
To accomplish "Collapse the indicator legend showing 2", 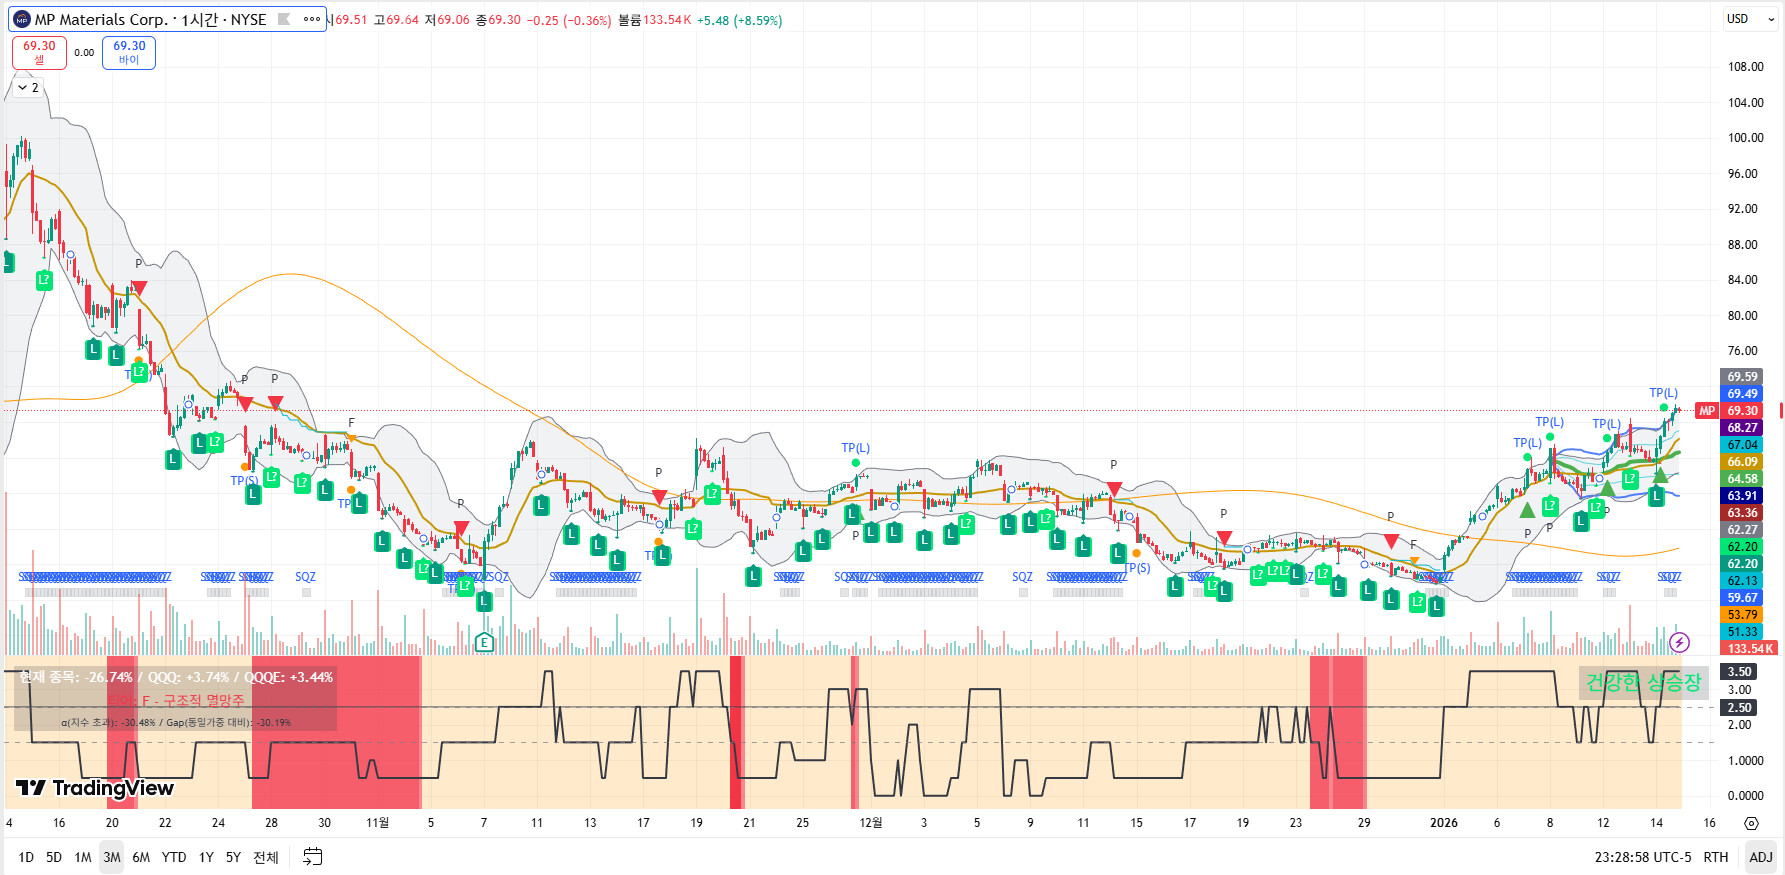I will [x=28, y=88].
